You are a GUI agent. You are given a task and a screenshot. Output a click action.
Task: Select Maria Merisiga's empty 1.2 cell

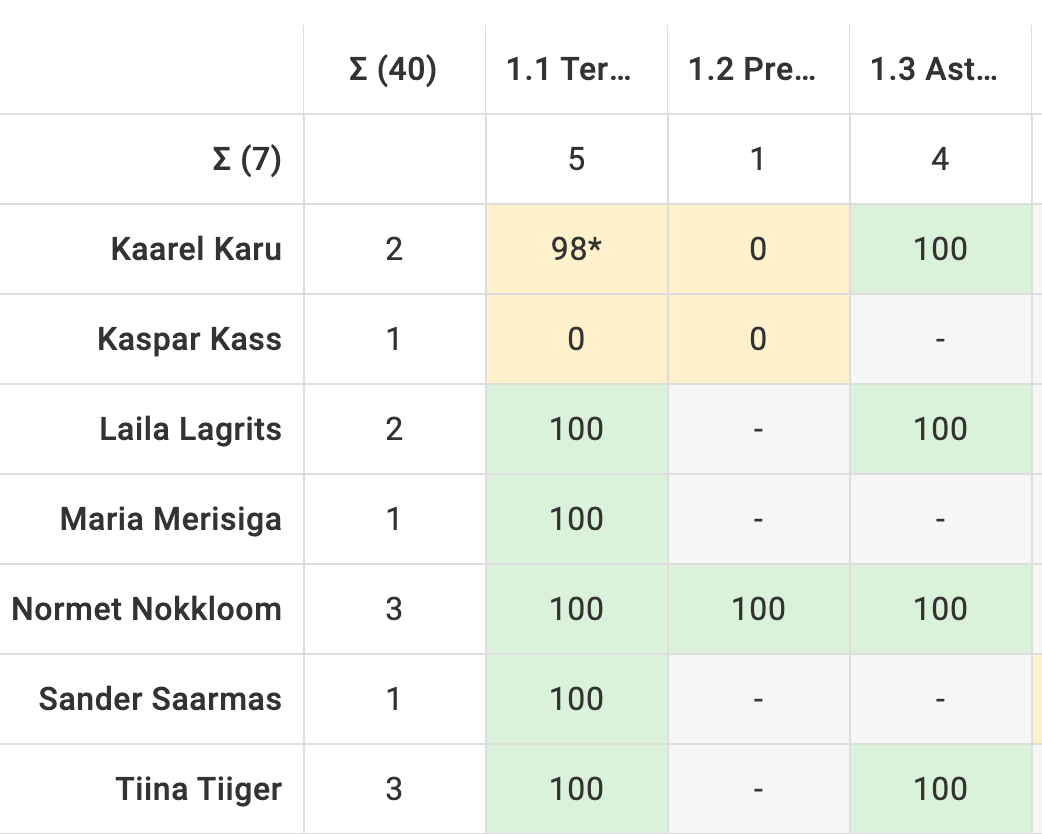tap(758, 519)
